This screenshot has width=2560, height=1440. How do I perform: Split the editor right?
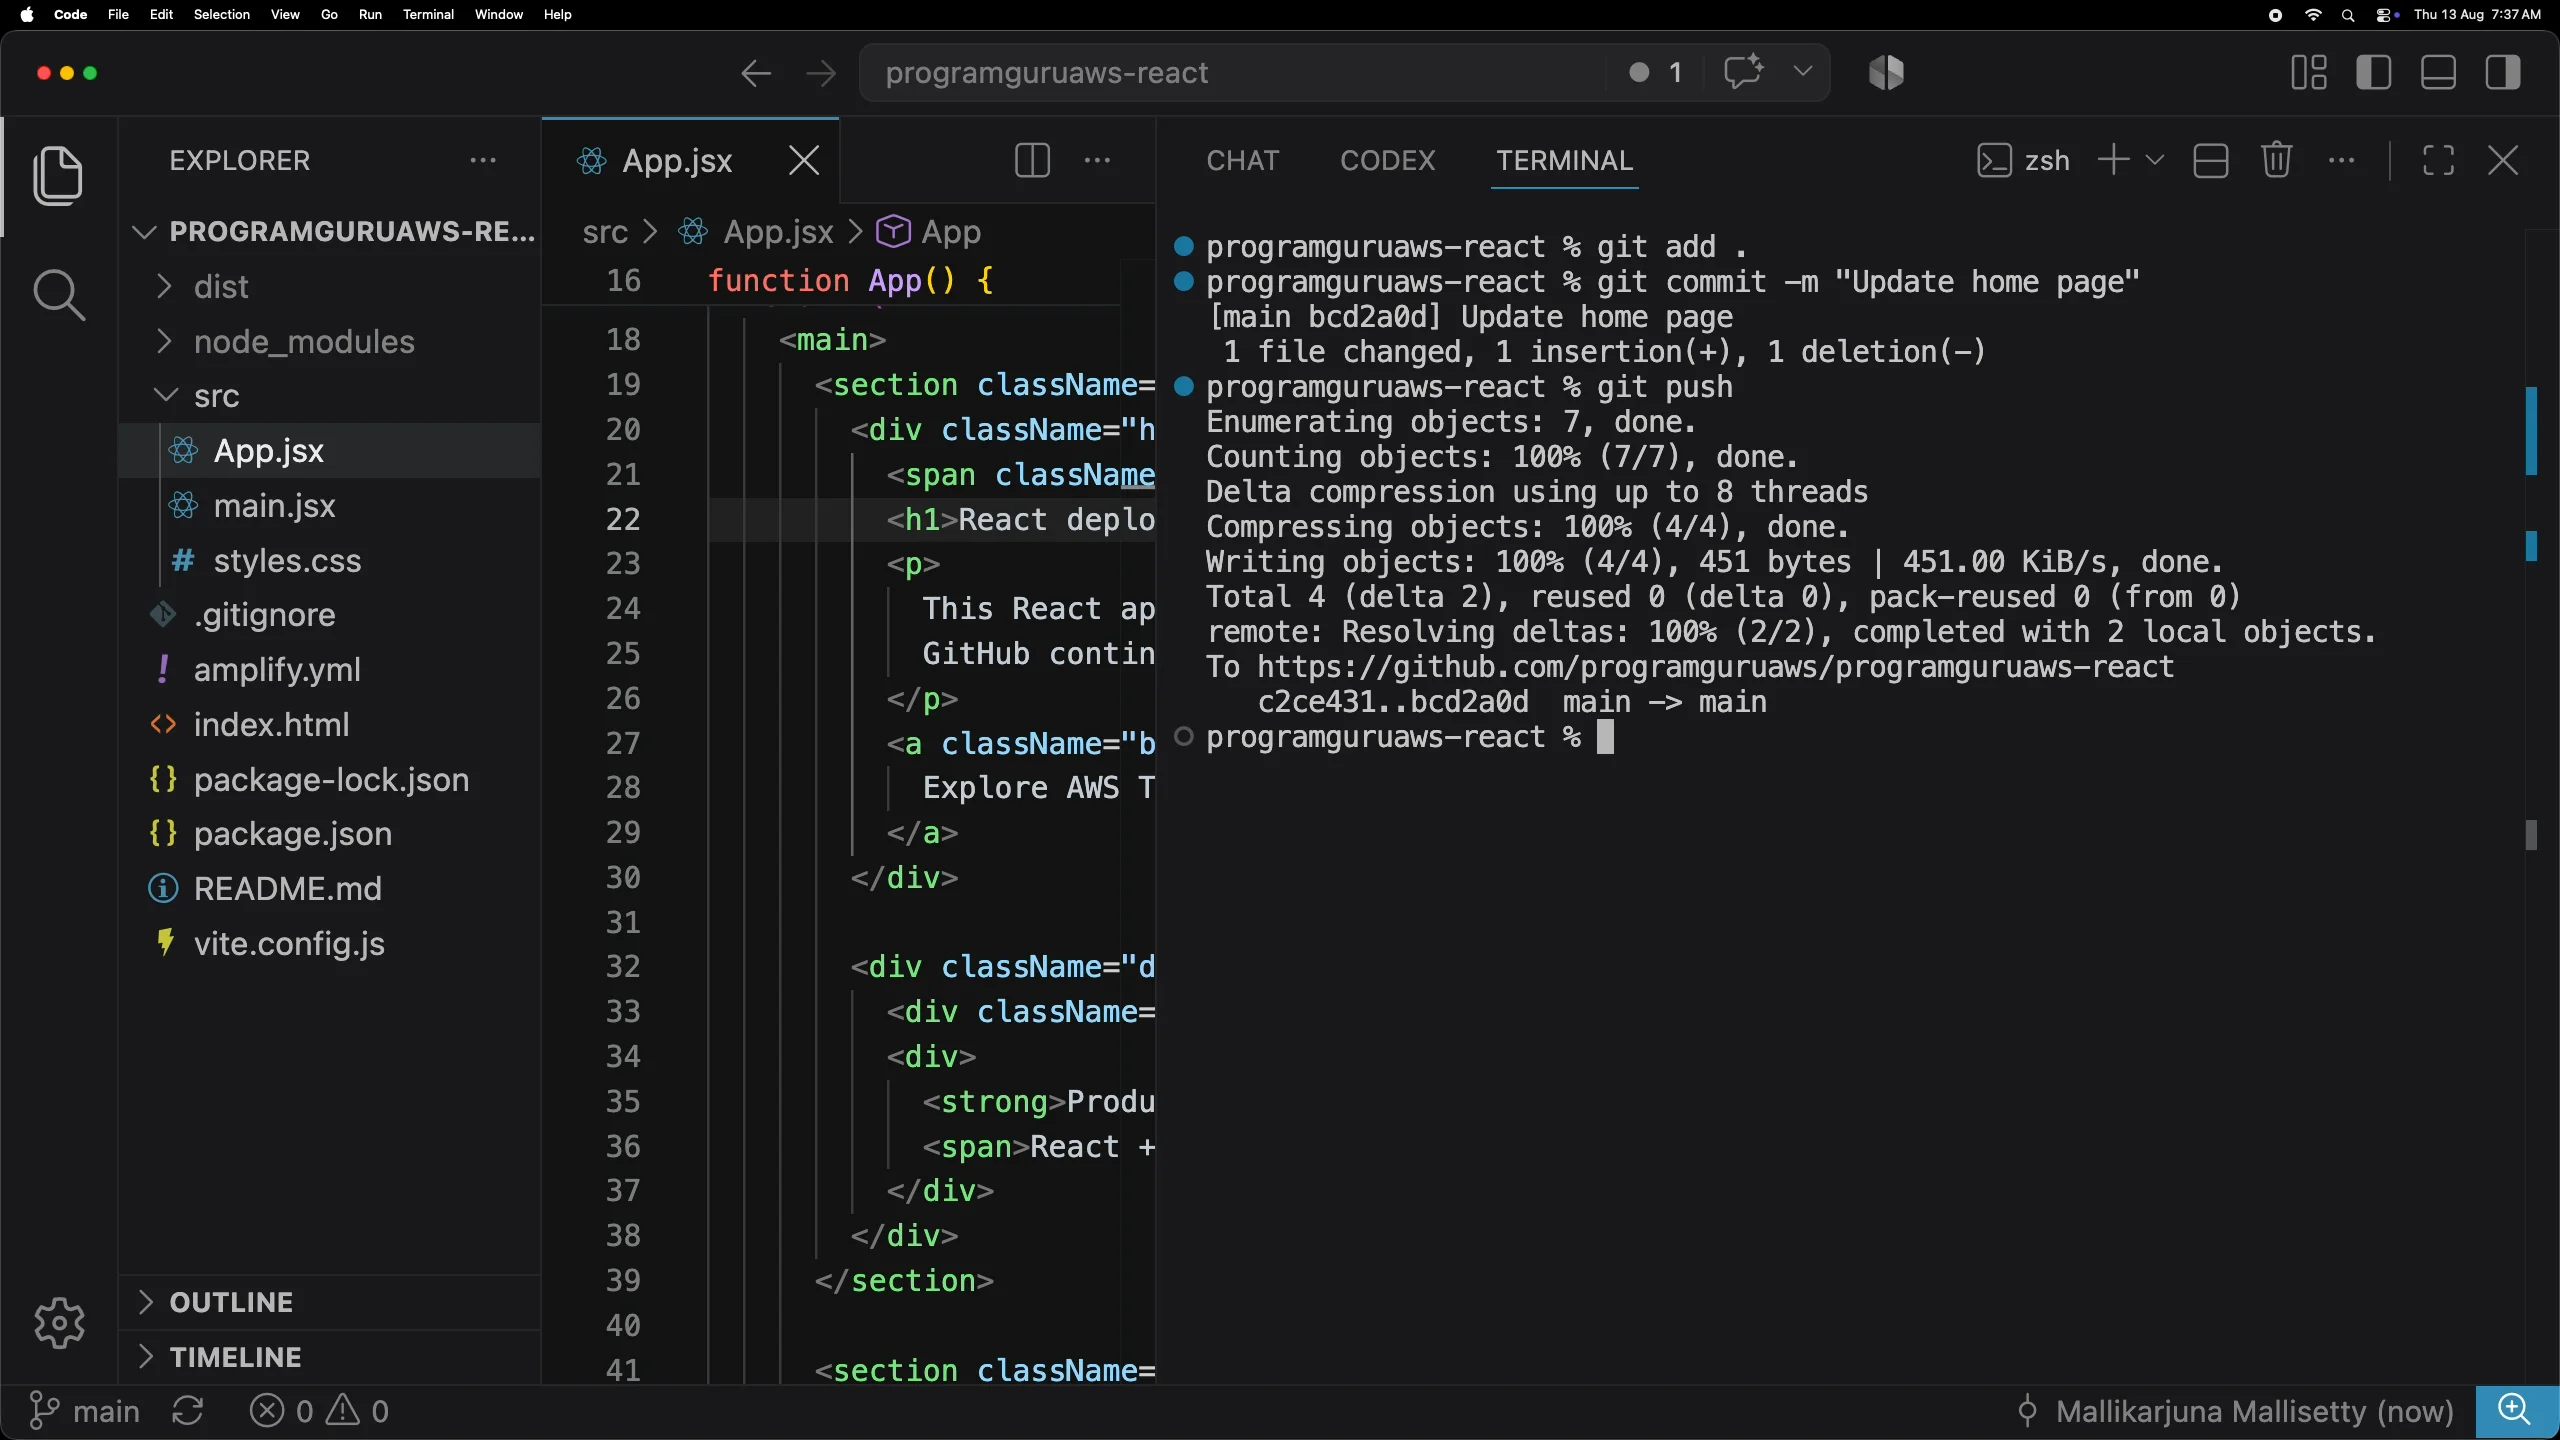(1032, 160)
